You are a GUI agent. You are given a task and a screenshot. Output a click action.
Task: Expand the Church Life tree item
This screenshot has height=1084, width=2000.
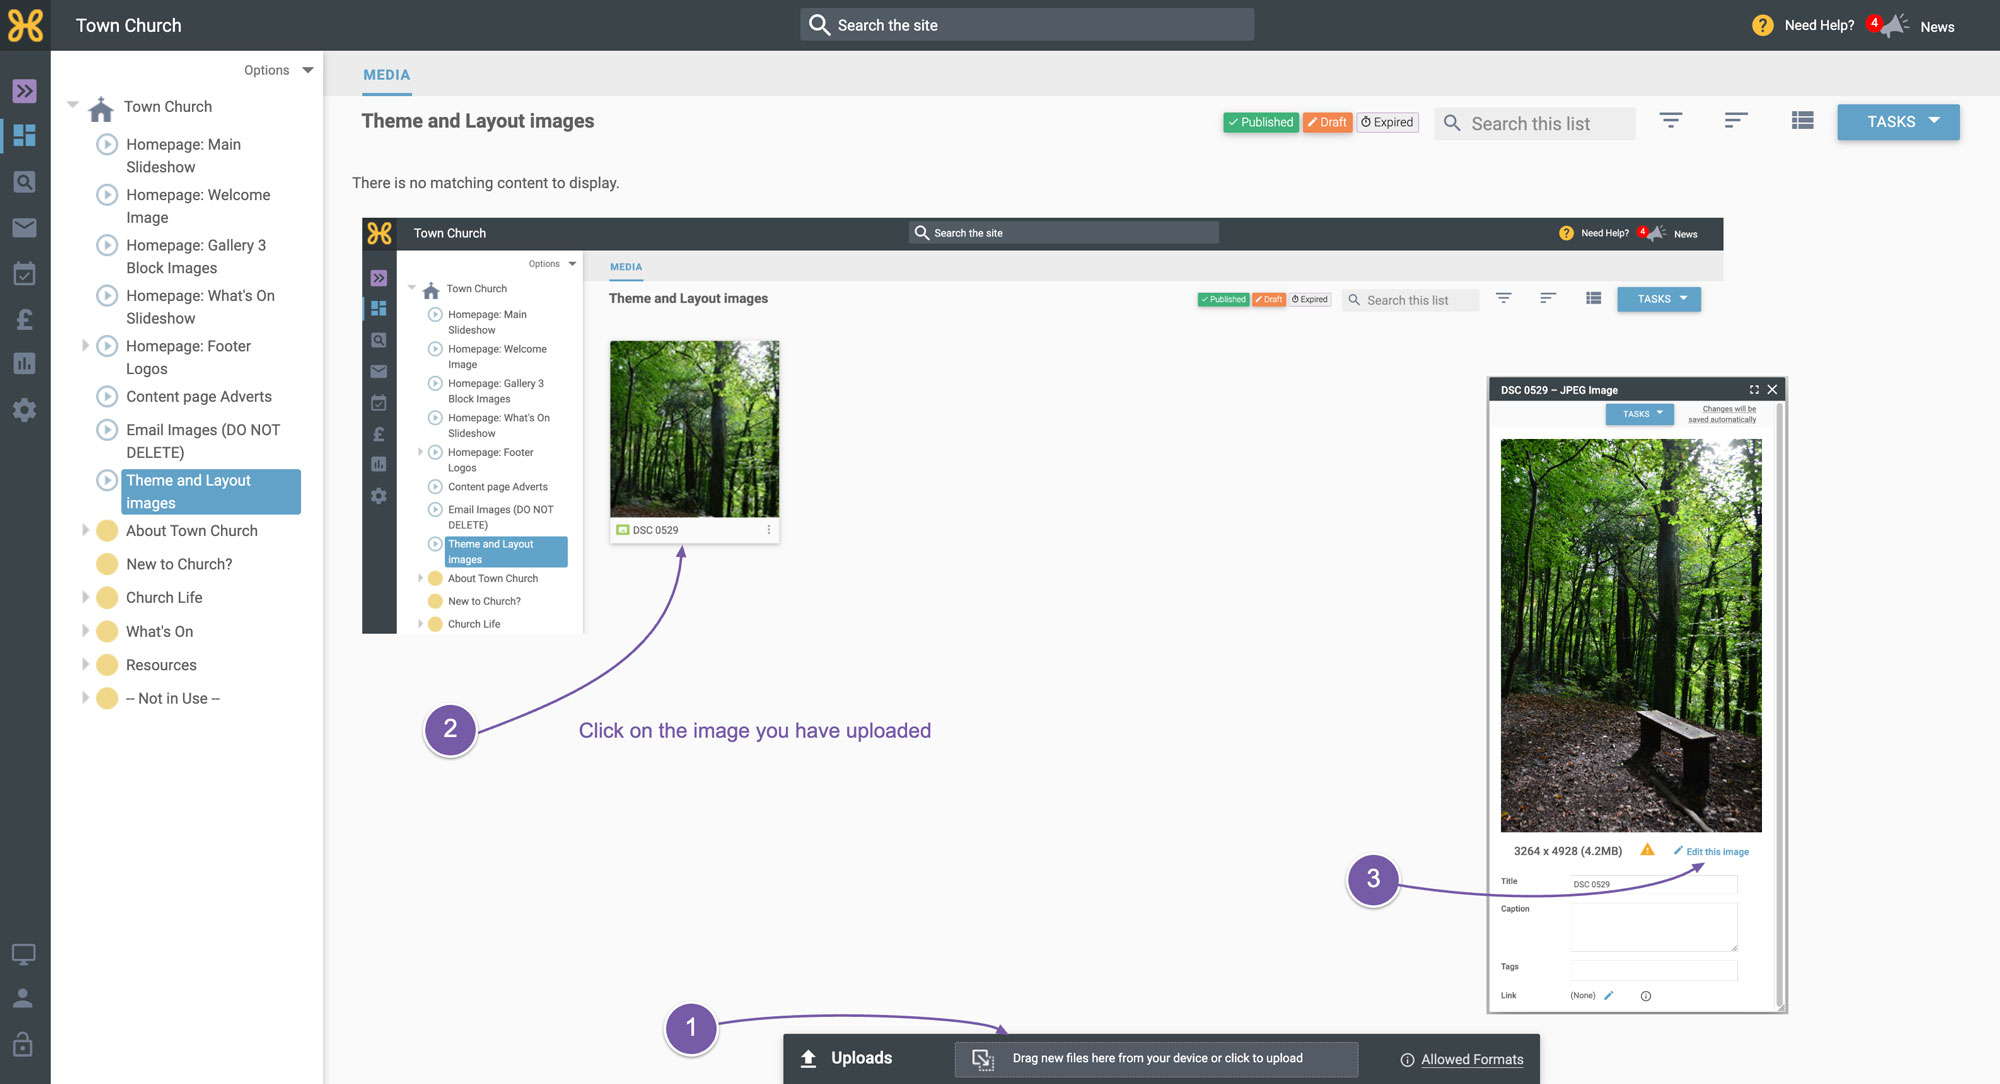point(85,597)
